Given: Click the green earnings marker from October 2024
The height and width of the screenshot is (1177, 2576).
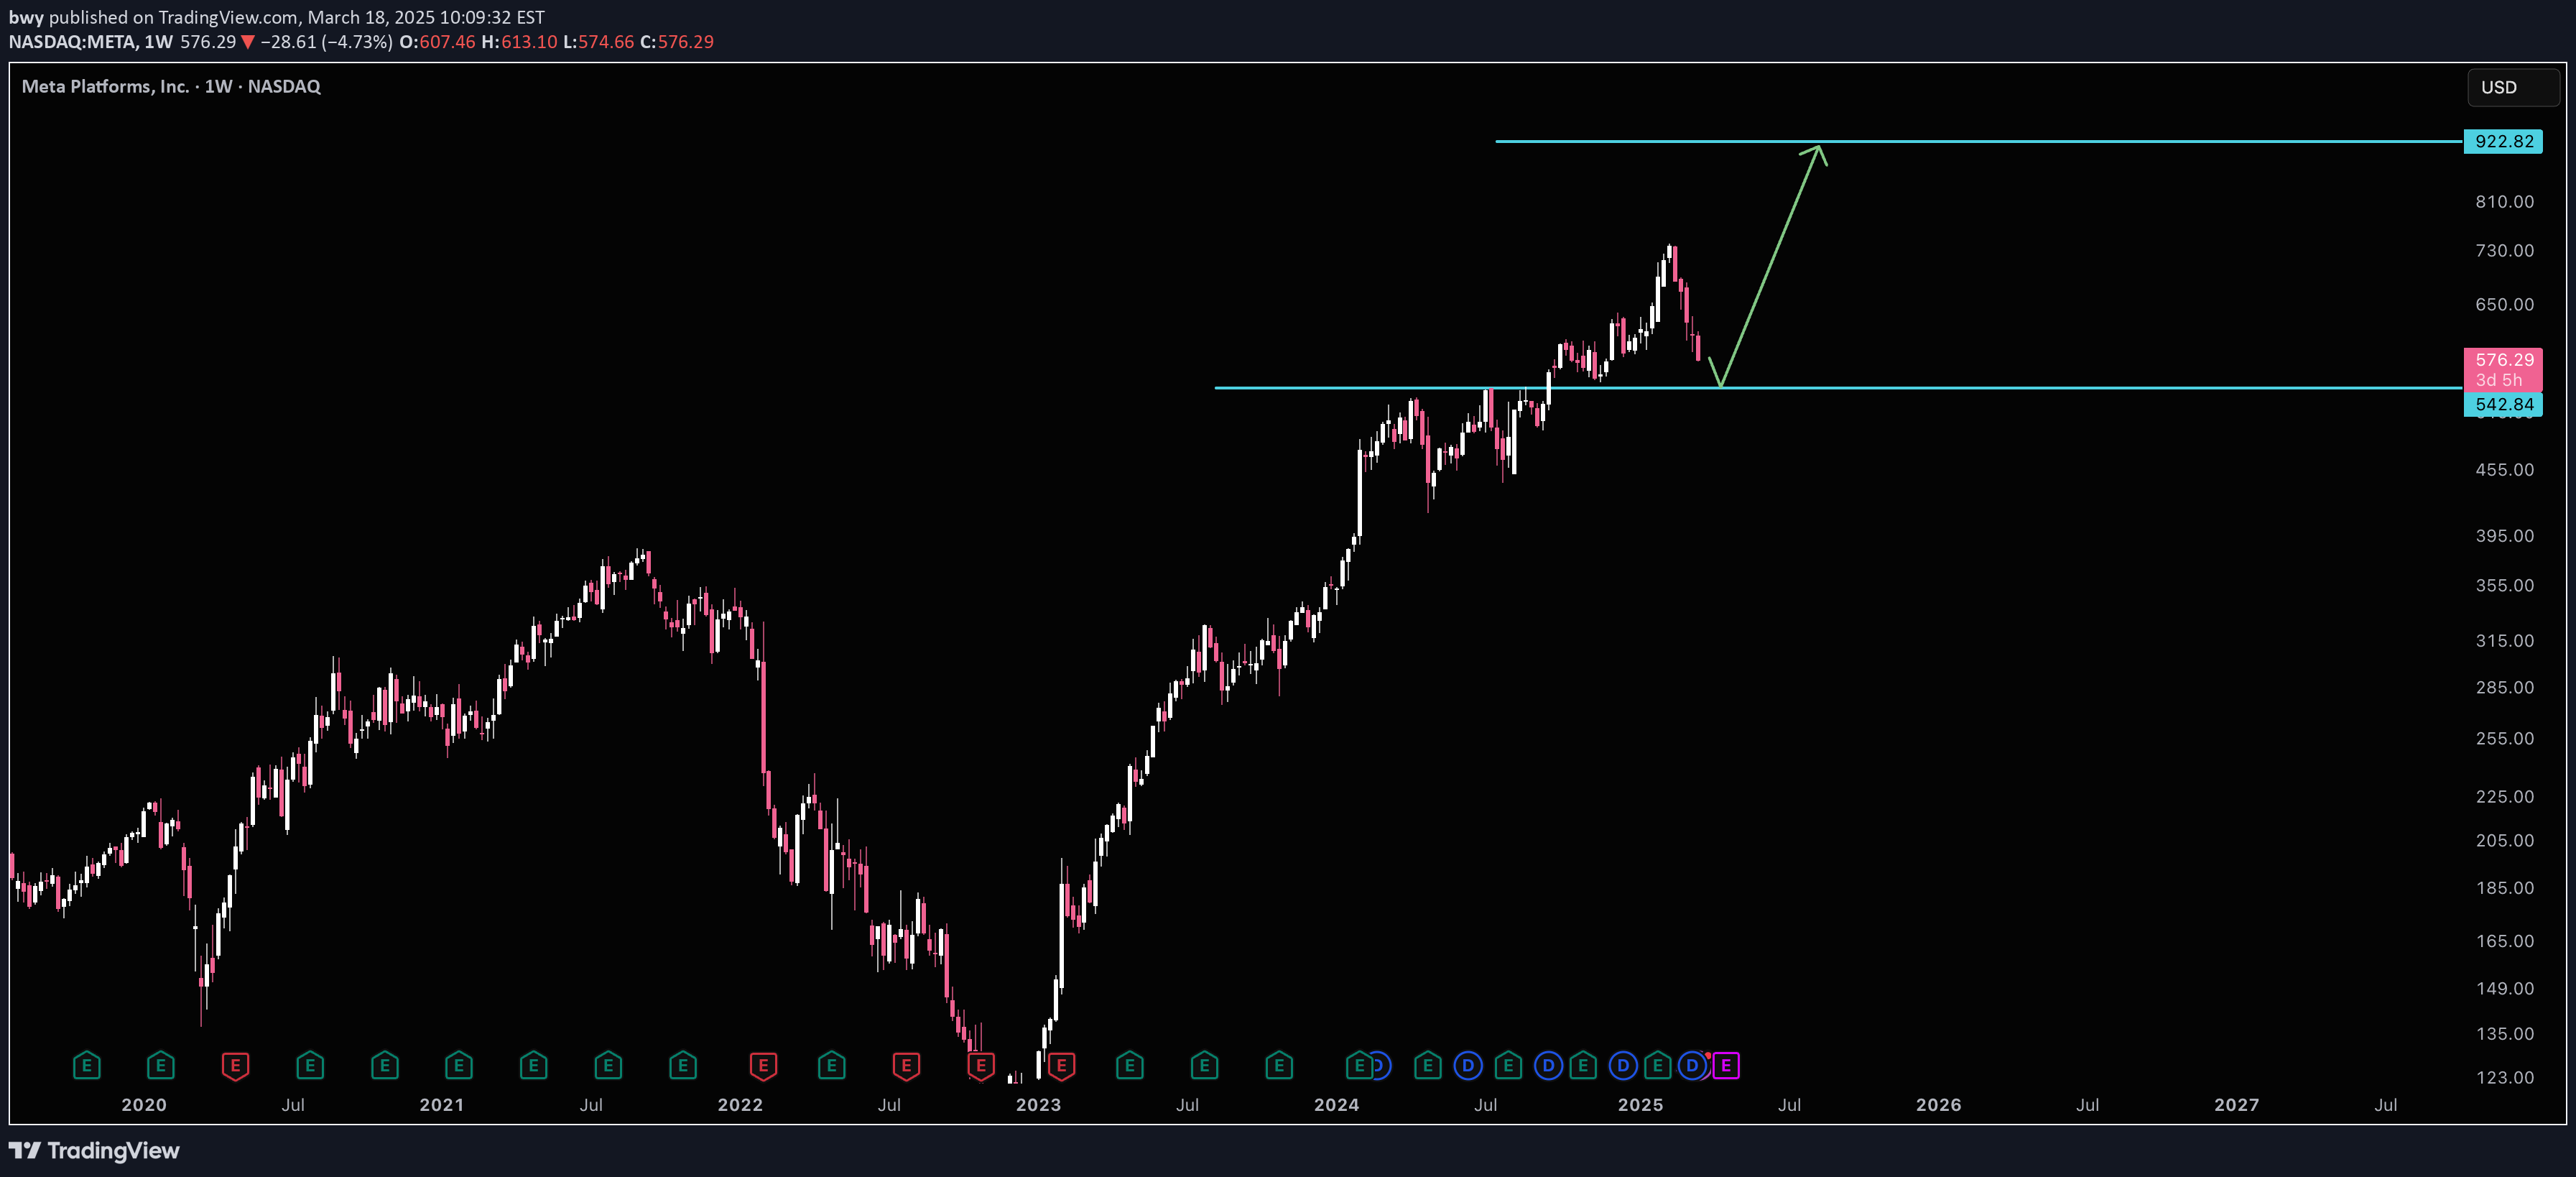Looking at the screenshot, I should click(1583, 1066).
